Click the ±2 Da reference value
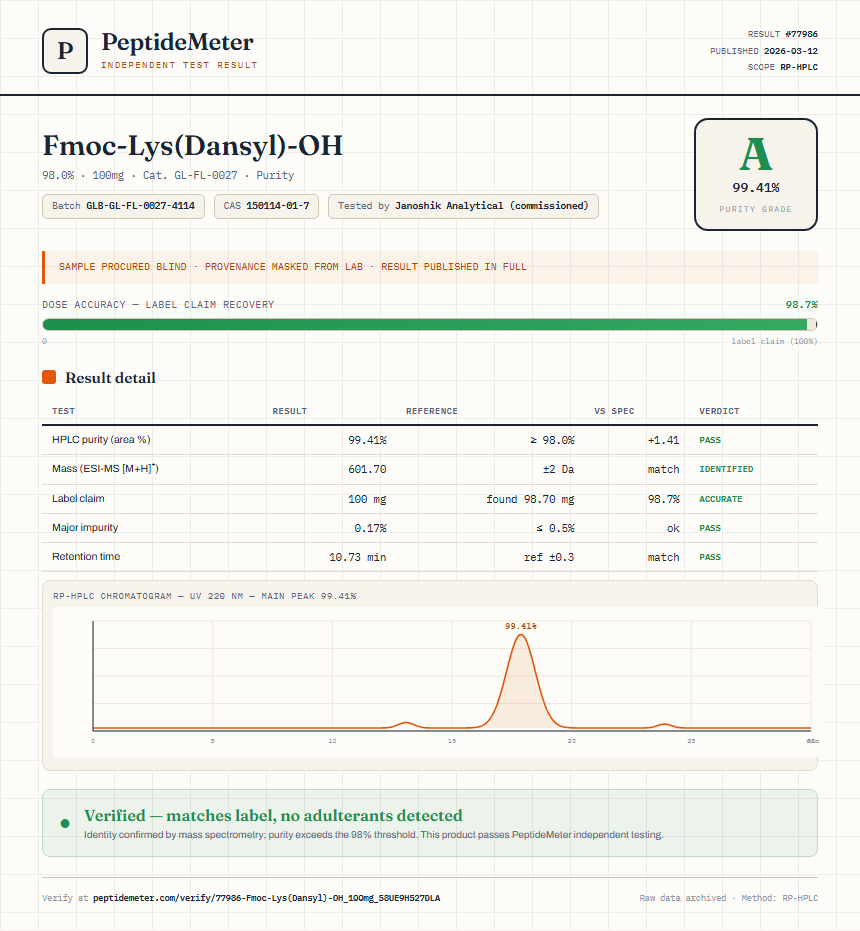860x931 pixels. point(558,469)
